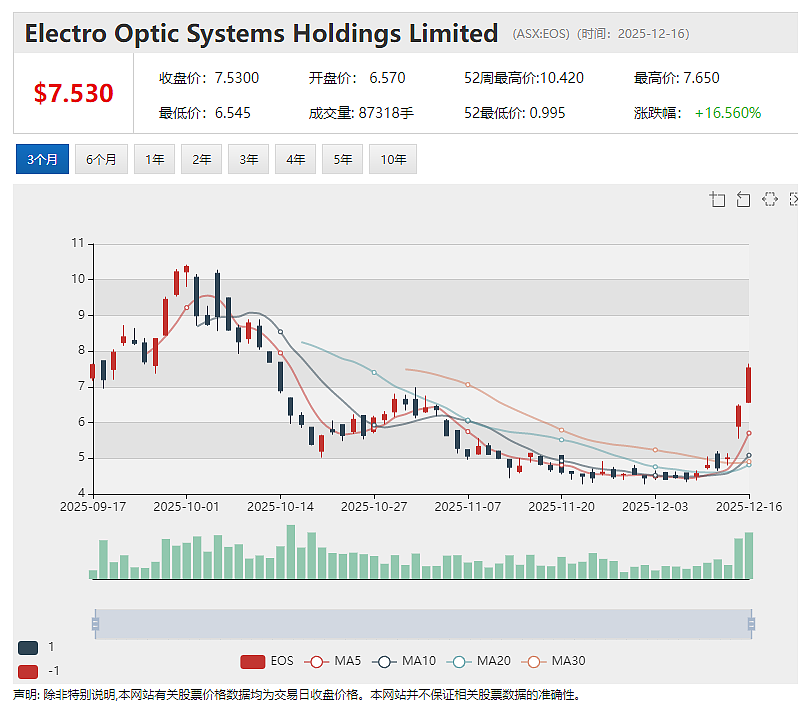Screen dimensions: 810x714
Task: Toggle the MA30 legend entry
Action: click(x=554, y=661)
